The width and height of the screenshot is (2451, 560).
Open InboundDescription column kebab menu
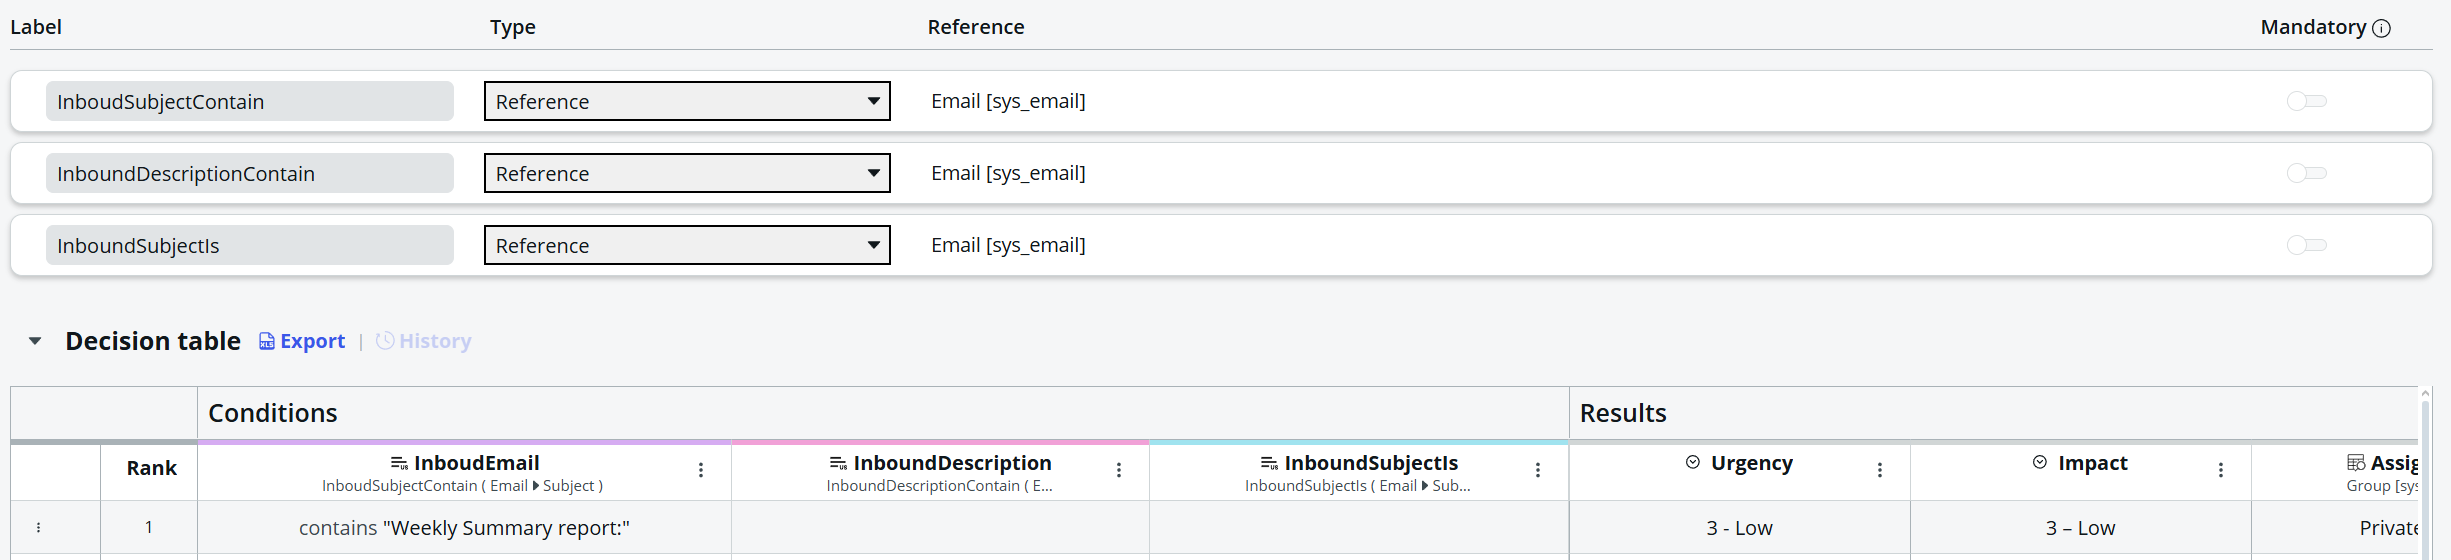click(x=1119, y=470)
